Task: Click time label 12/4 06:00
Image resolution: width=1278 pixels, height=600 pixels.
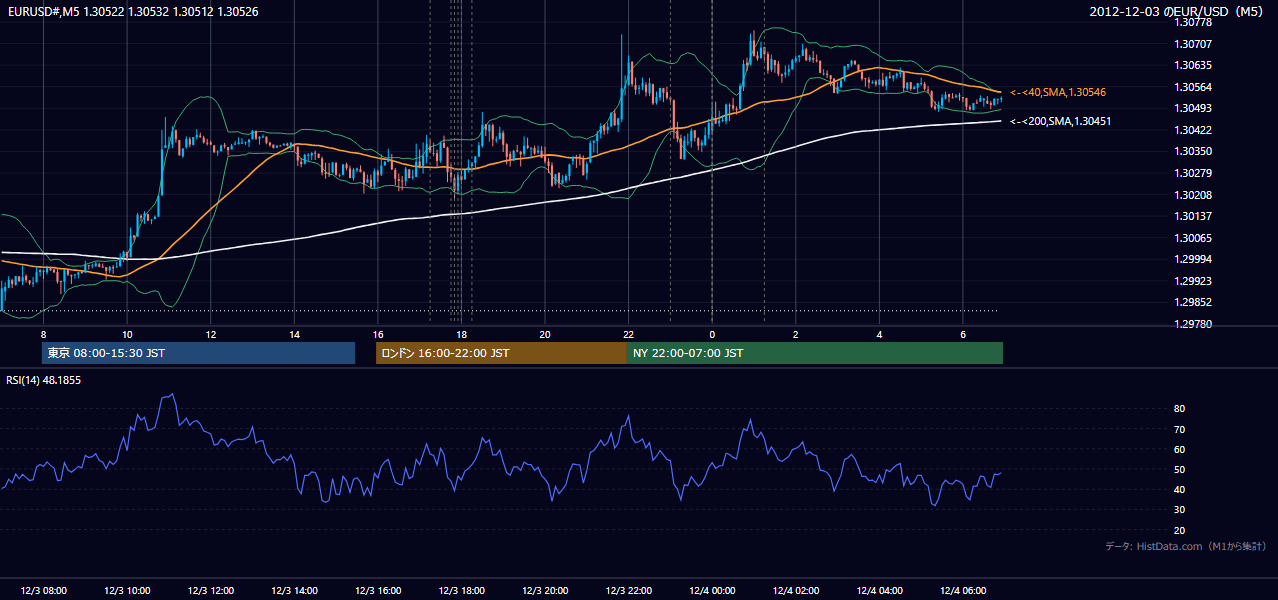Action: point(962,591)
